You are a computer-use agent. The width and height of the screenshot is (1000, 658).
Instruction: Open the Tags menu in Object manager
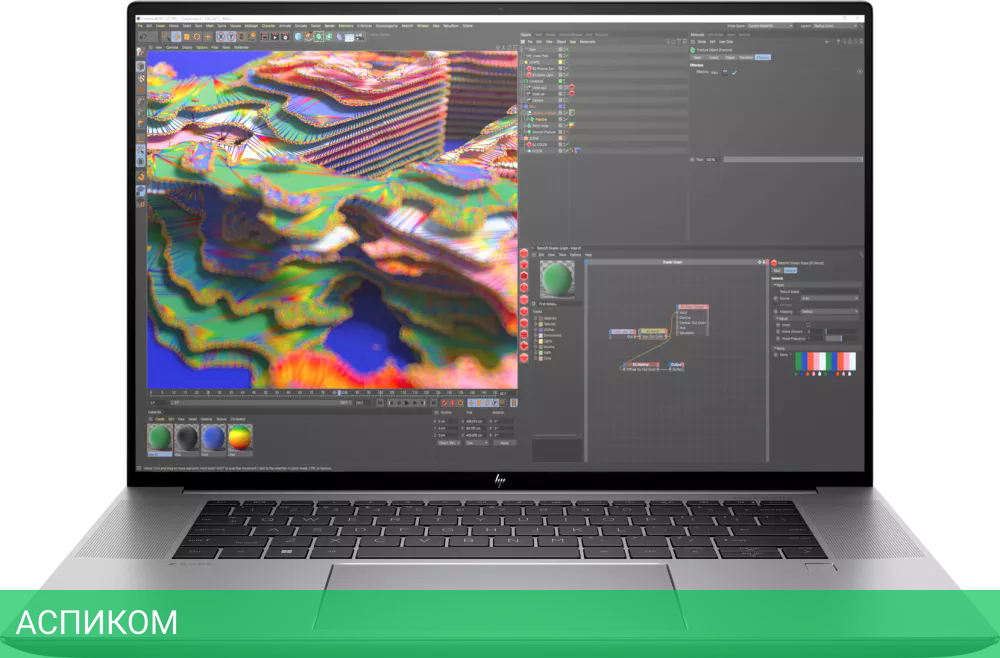point(573,41)
